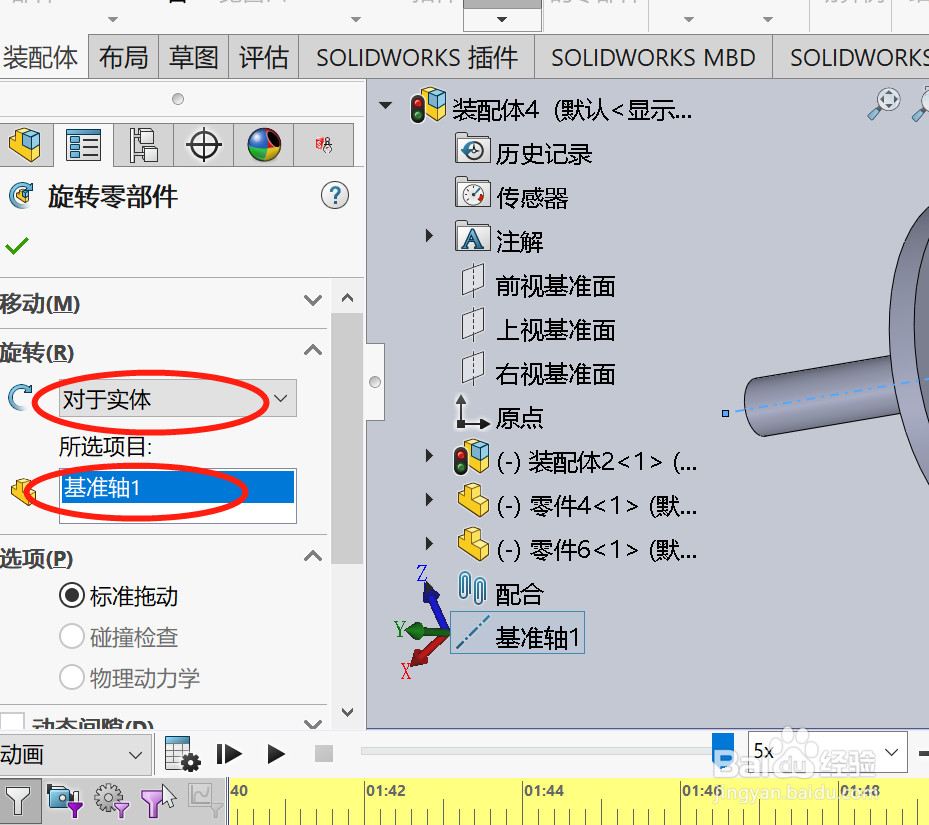Select the 碰撞检查 radio button
The image size is (929, 825).
[72, 636]
